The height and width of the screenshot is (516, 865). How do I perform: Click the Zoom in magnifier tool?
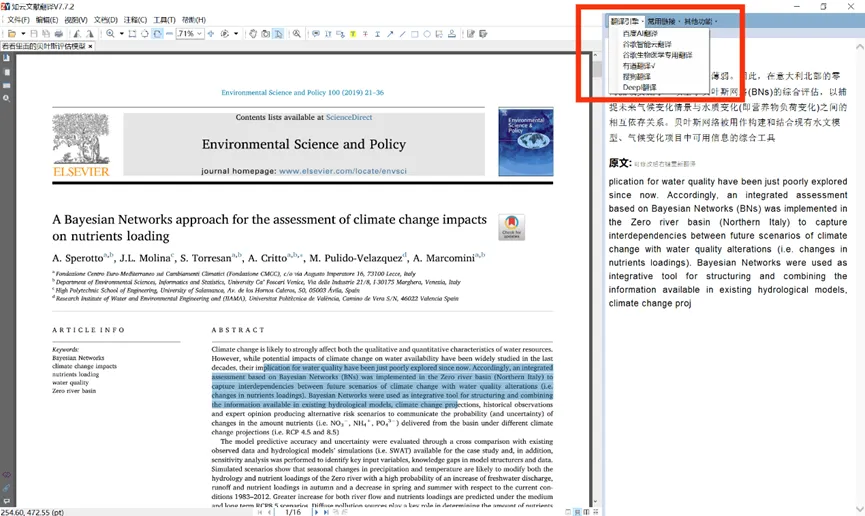[x=110, y=34]
